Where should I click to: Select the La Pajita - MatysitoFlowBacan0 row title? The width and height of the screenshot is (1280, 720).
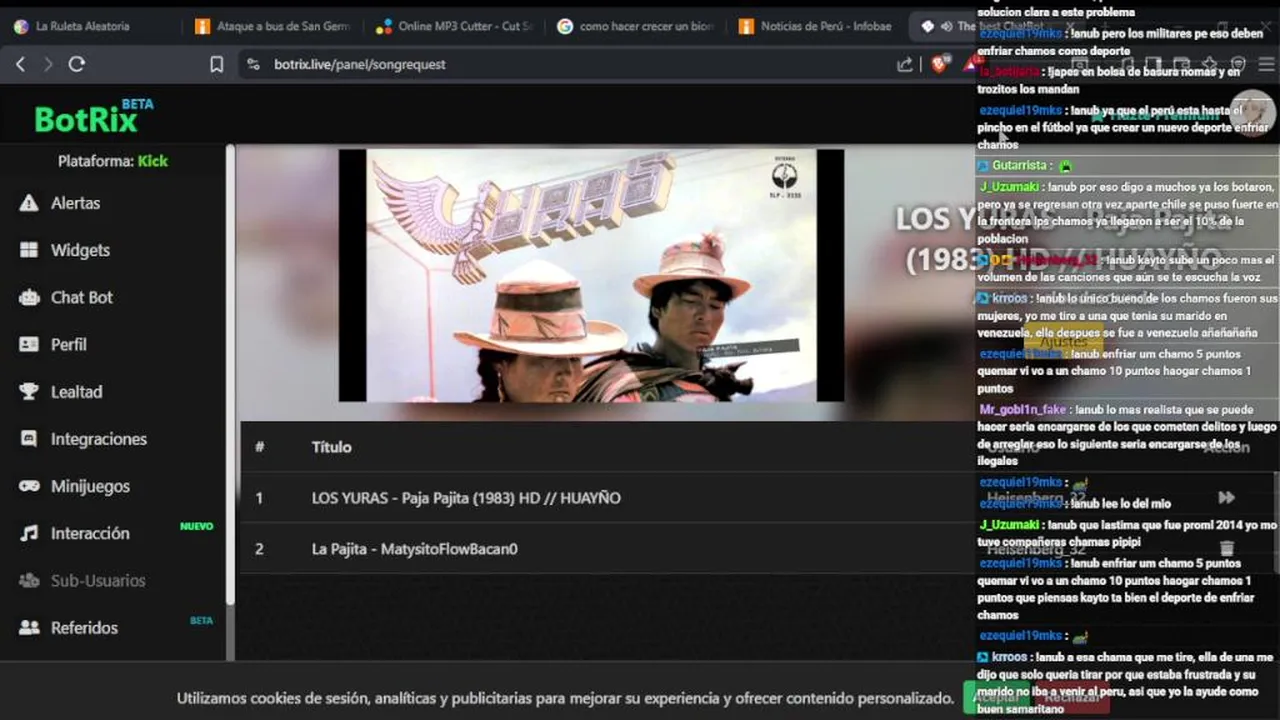pyautogui.click(x=414, y=549)
